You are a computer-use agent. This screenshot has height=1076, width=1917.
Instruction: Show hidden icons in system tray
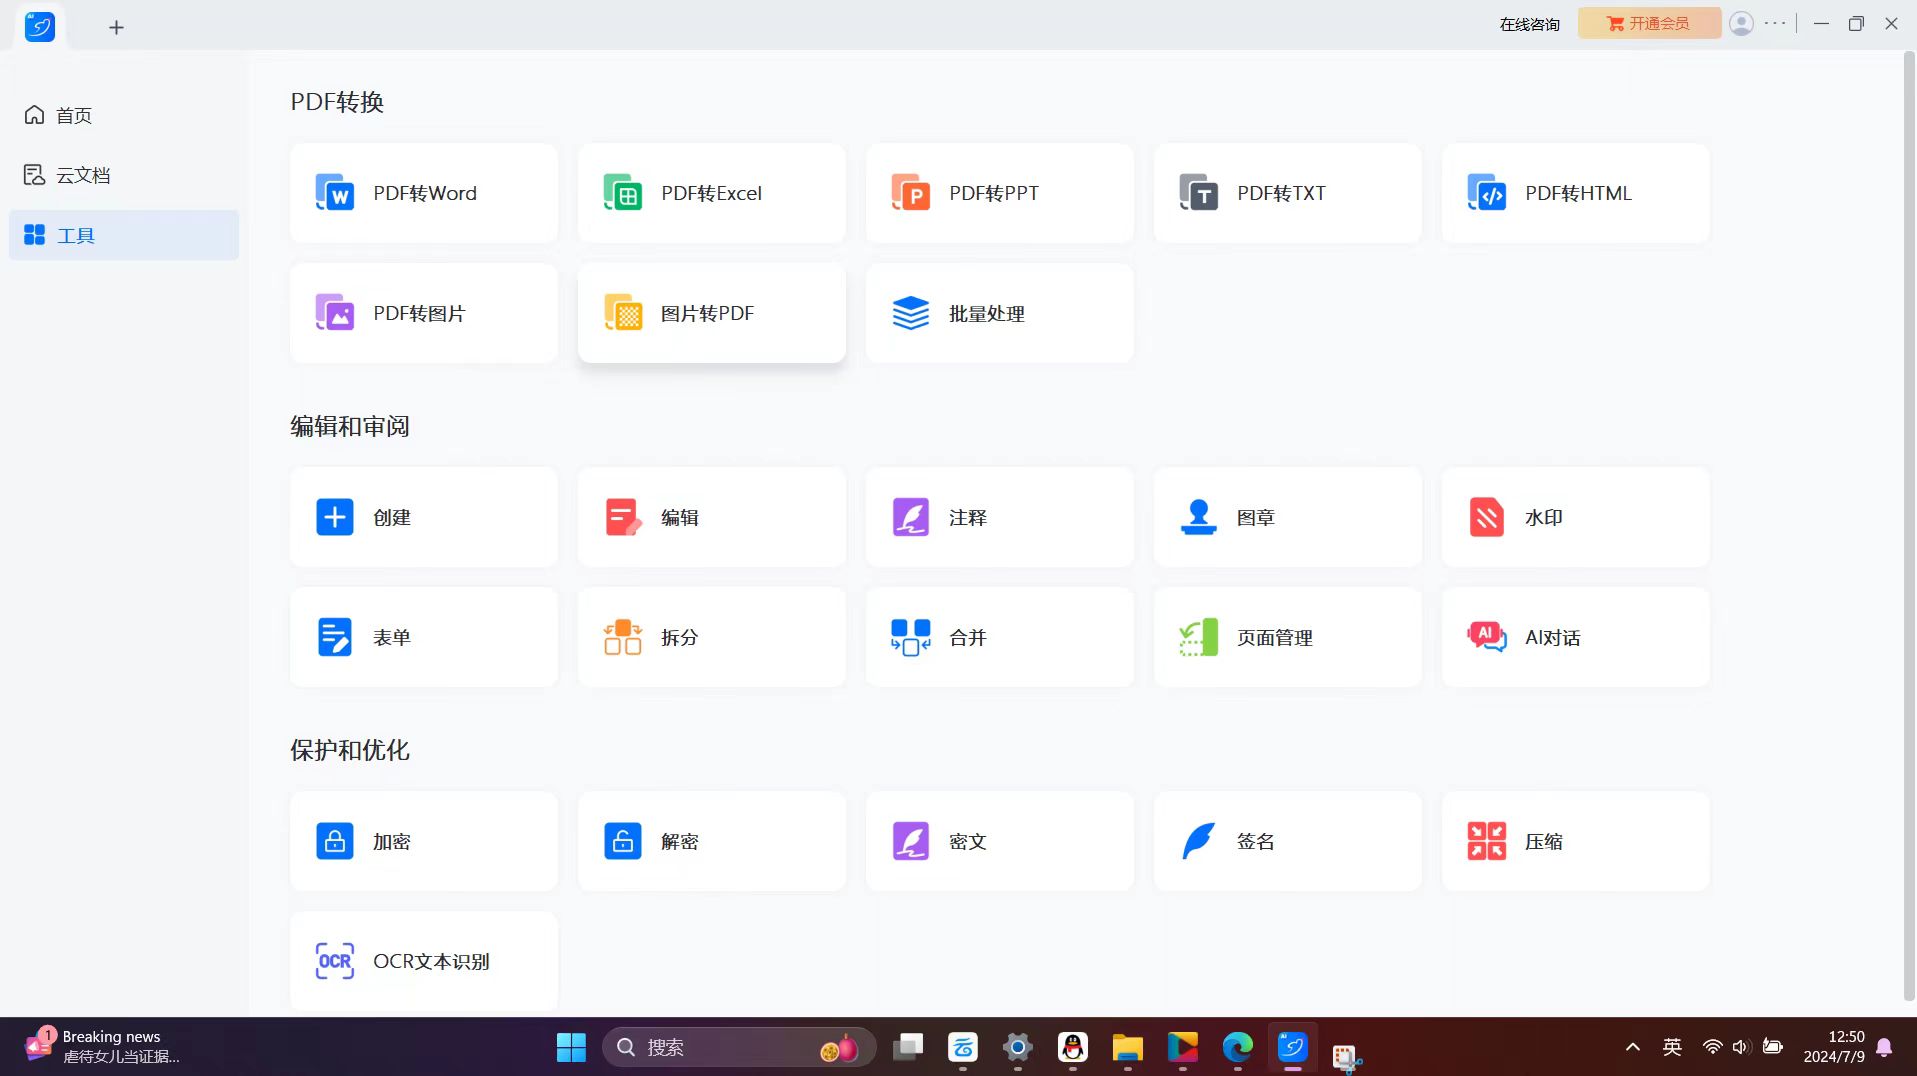pyautogui.click(x=1632, y=1047)
